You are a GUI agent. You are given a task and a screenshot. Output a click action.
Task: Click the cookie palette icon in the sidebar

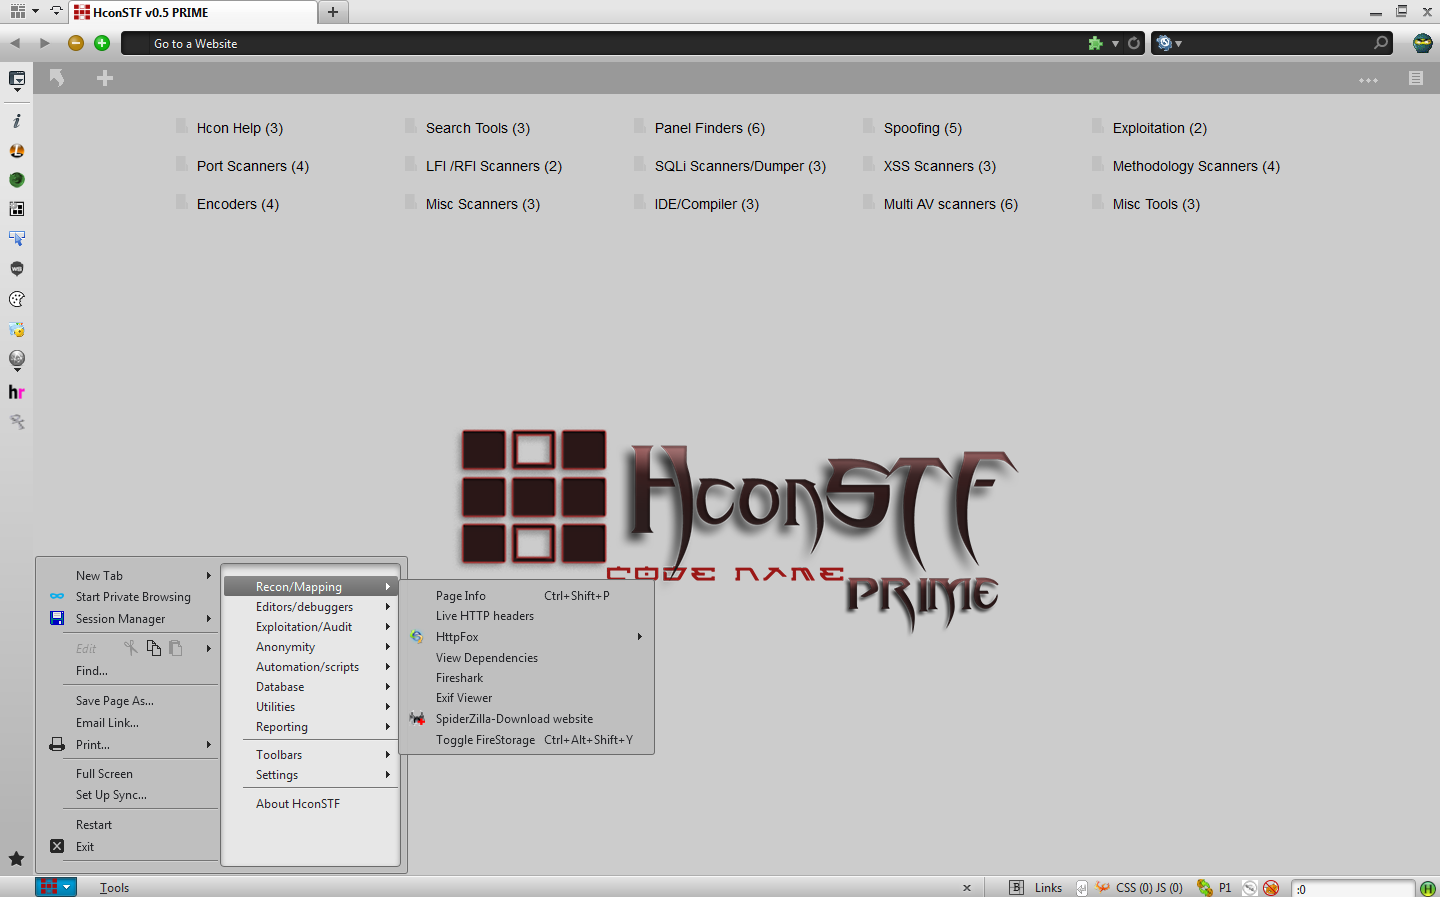click(x=16, y=299)
